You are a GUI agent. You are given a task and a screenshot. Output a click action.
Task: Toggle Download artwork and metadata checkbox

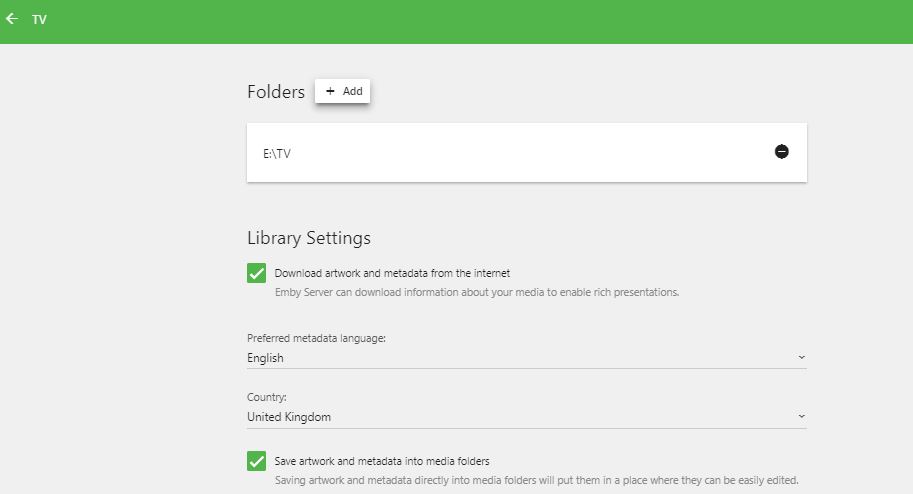(x=257, y=273)
